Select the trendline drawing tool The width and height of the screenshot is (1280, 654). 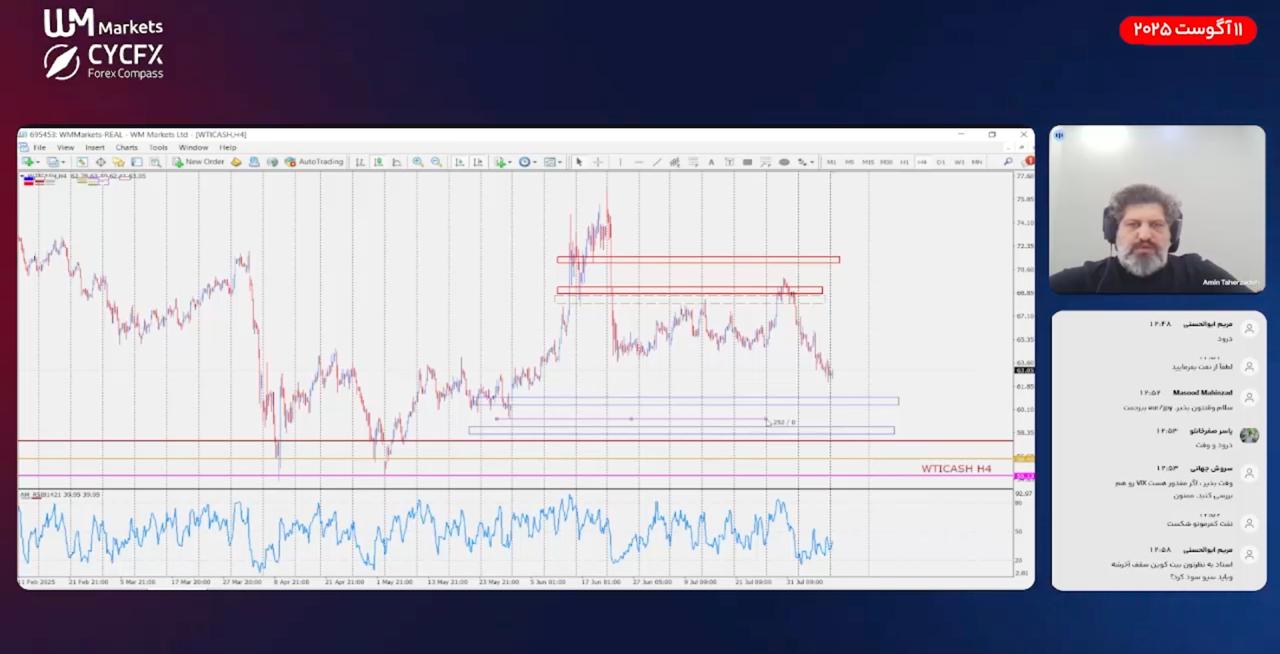pyautogui.click(x=656, y=162)
